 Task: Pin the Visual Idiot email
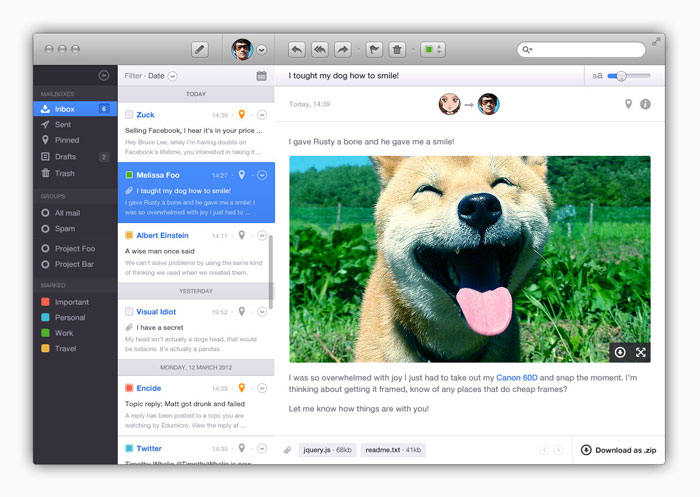point(242,311)
